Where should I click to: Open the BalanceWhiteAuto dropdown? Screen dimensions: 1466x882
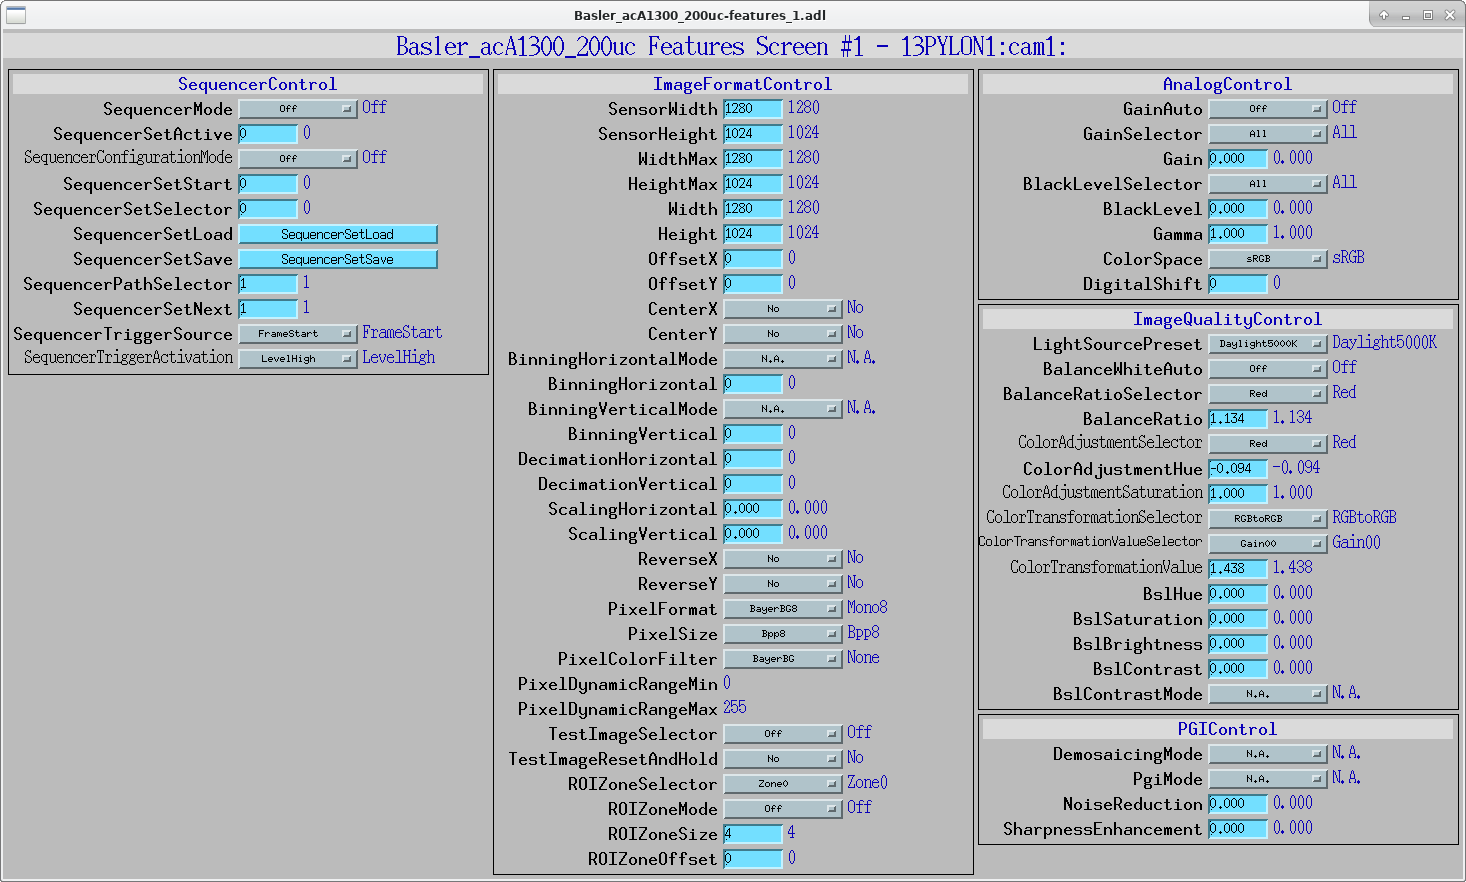1268,368
